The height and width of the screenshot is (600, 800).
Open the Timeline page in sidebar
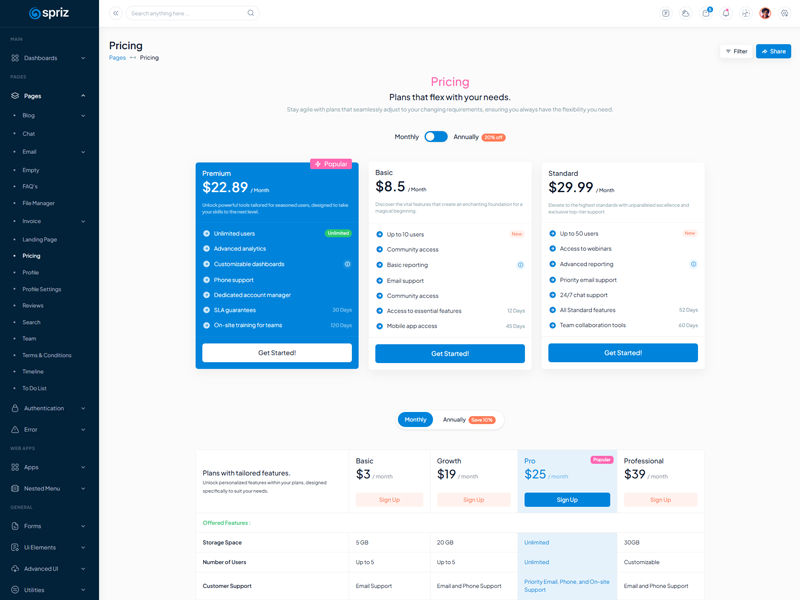33,371
